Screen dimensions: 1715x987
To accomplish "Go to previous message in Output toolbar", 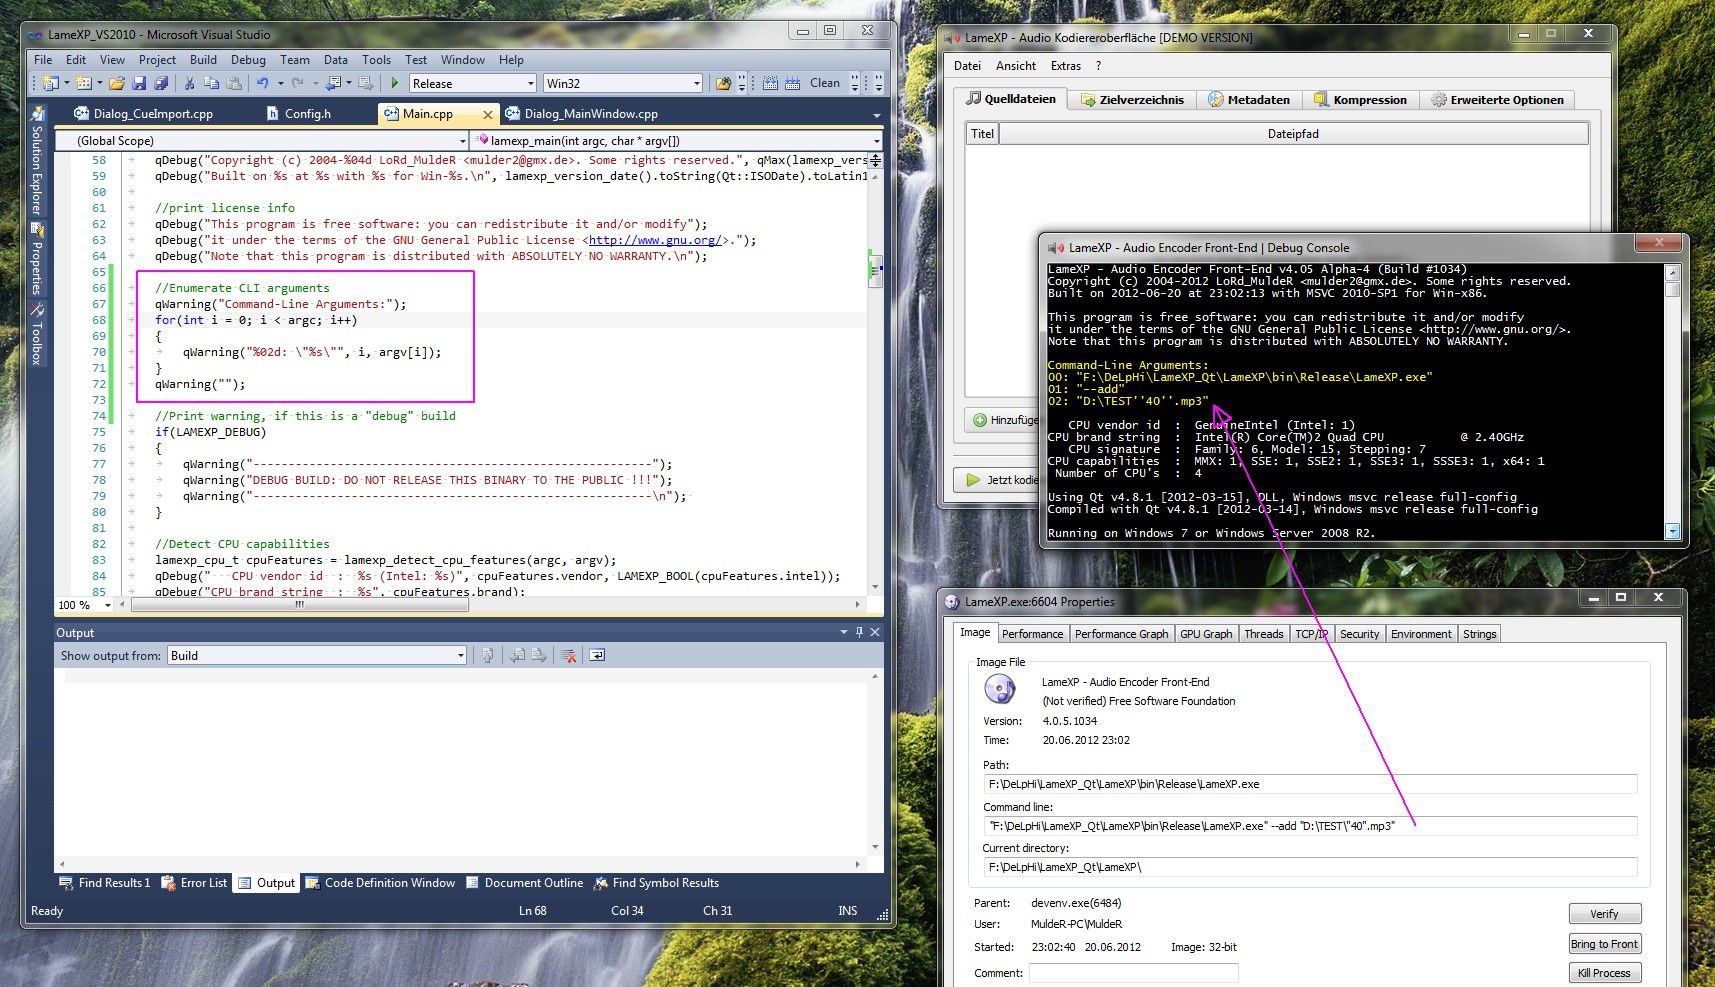I will click(x=517, y=655).
